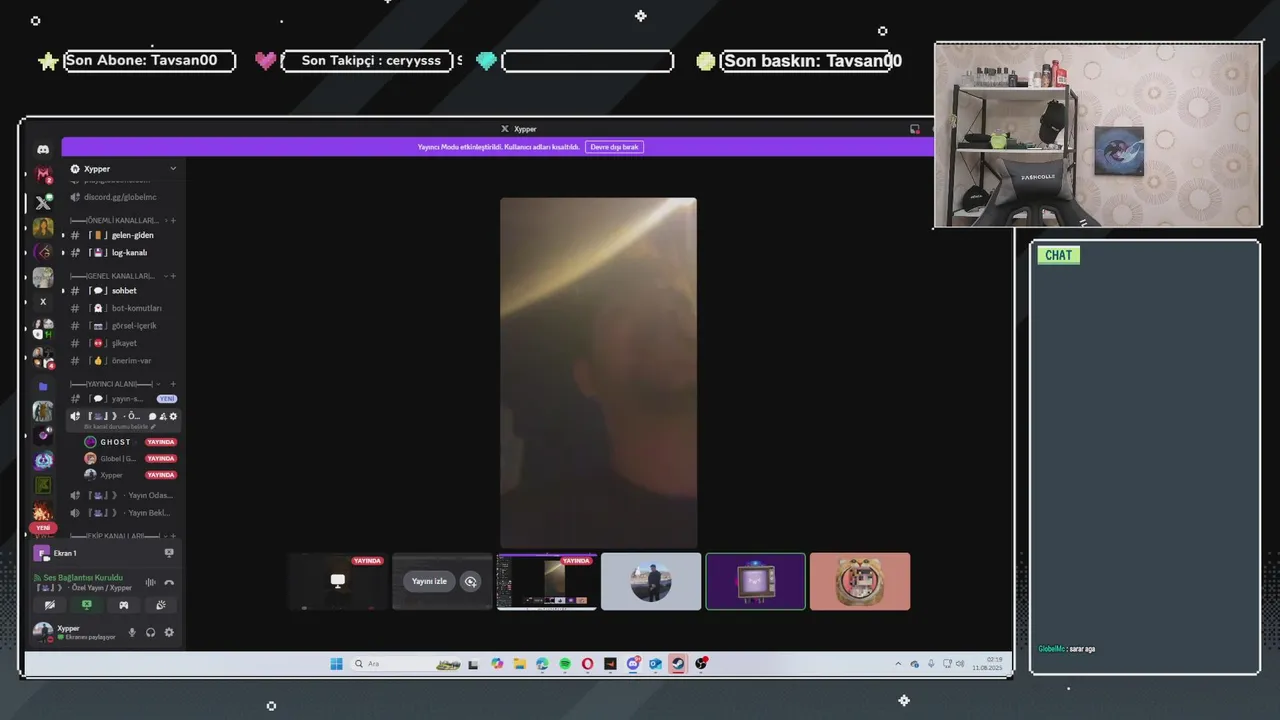Select the purple TV avatar participant tile
Screen dimensions: 1280x720
pos(755,581)
